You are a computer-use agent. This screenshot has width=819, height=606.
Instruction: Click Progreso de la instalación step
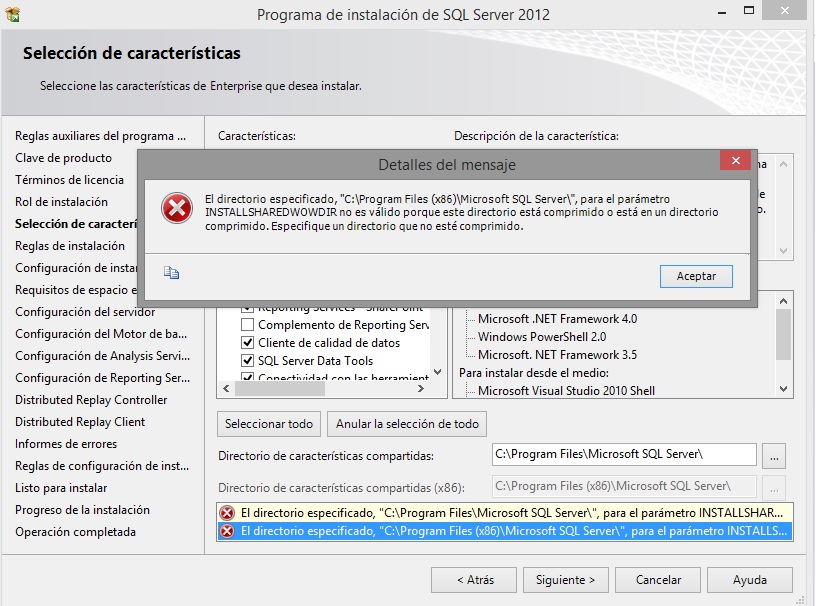coord(82,510)
